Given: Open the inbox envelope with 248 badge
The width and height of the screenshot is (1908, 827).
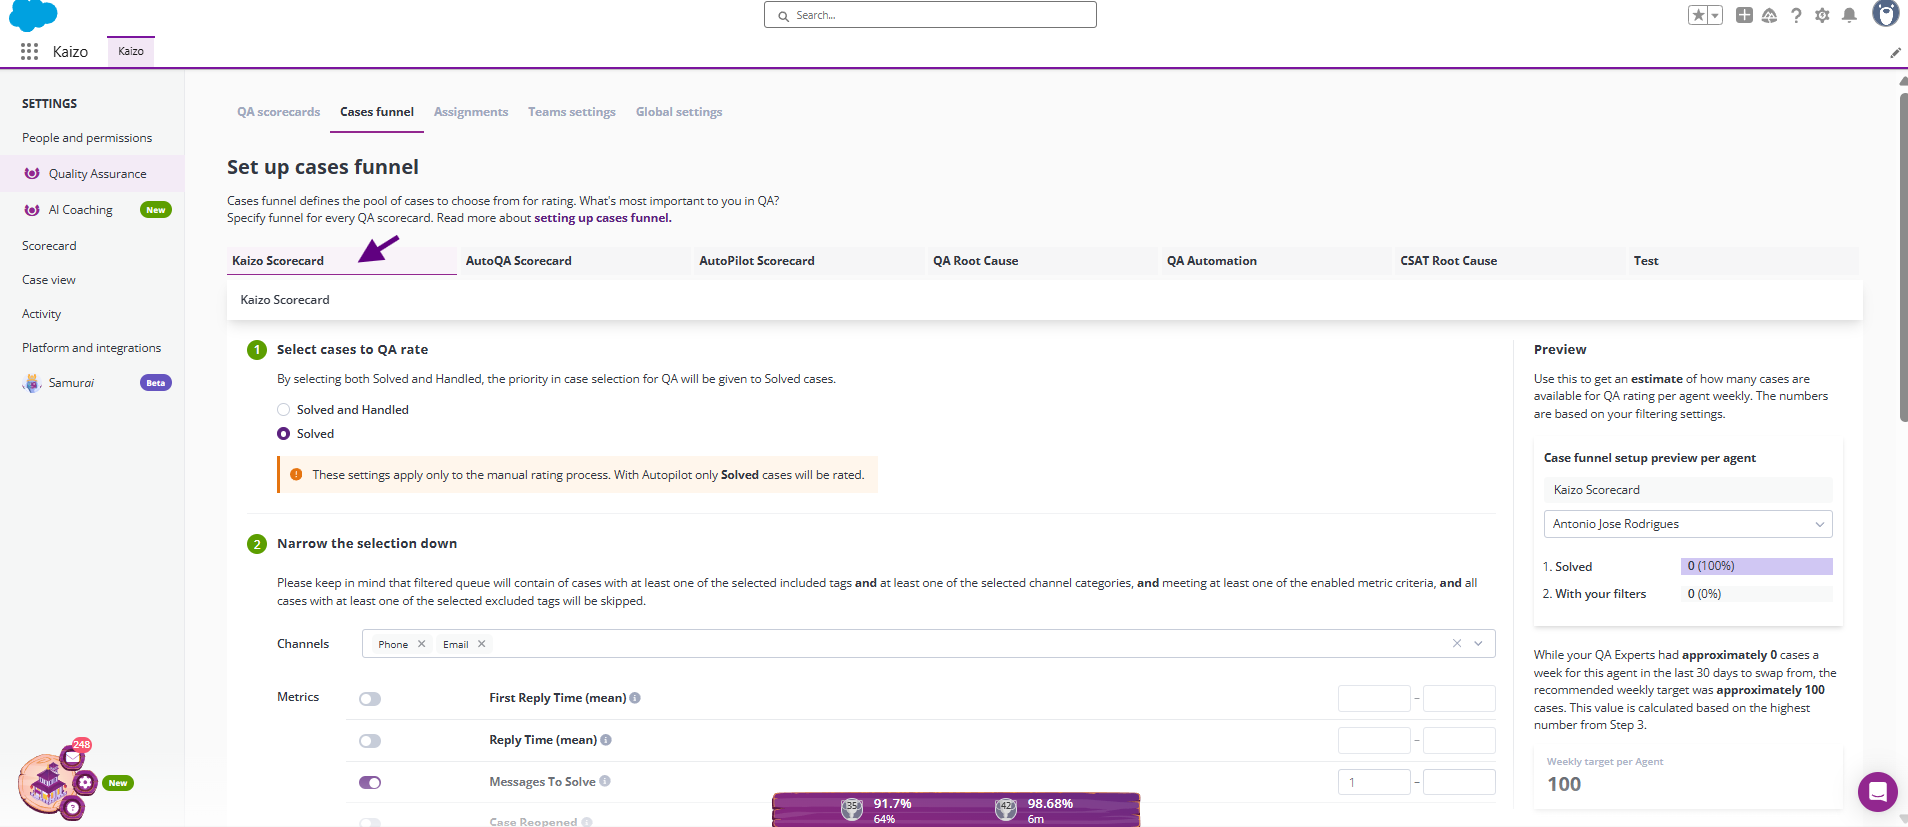Looking at the screenshot, I should [x=73, y=757].
